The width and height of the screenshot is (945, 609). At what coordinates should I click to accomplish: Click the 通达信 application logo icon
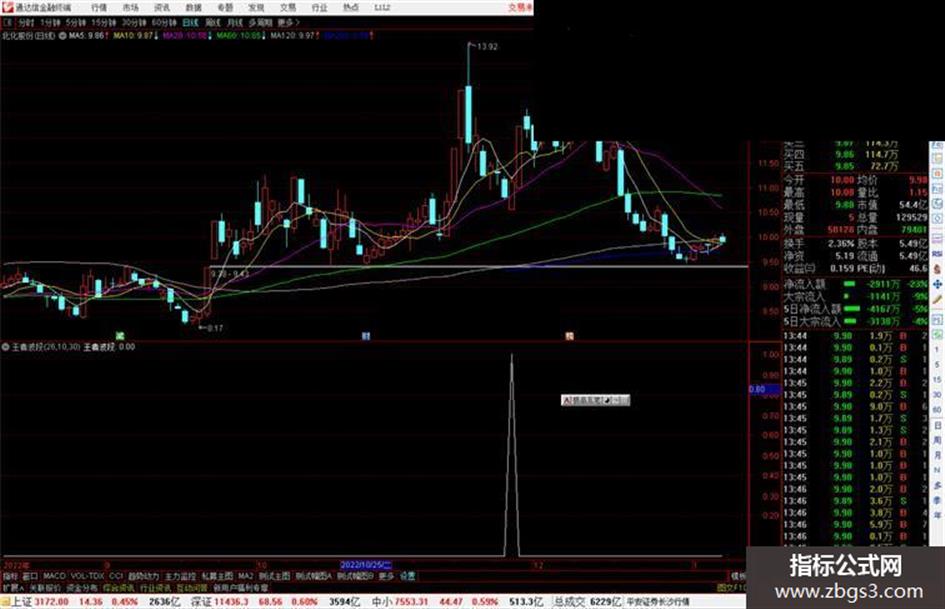tap(7, 7)
